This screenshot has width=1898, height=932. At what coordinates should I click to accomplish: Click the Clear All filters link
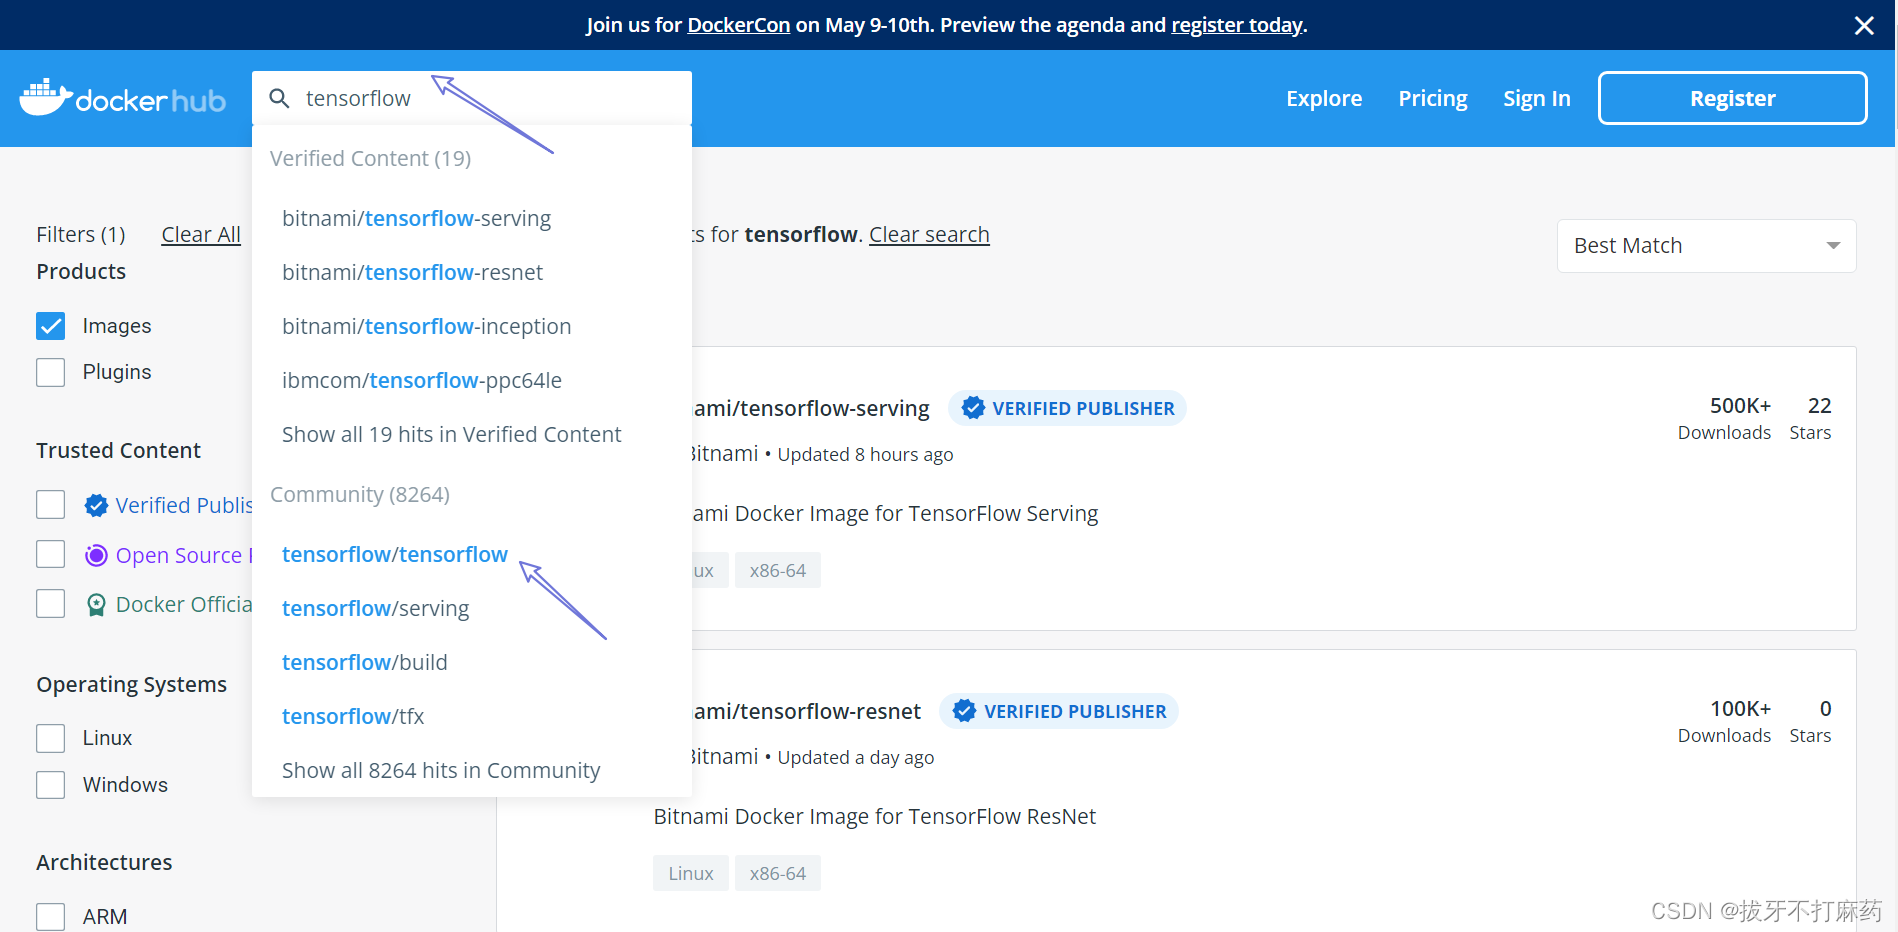201,234
